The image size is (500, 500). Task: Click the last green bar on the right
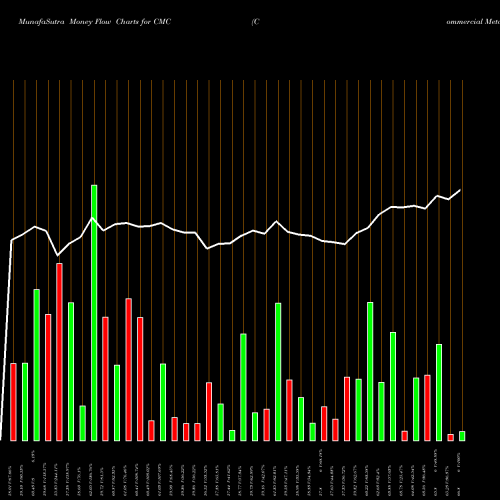pyautogui.click(x=462, y=436)
